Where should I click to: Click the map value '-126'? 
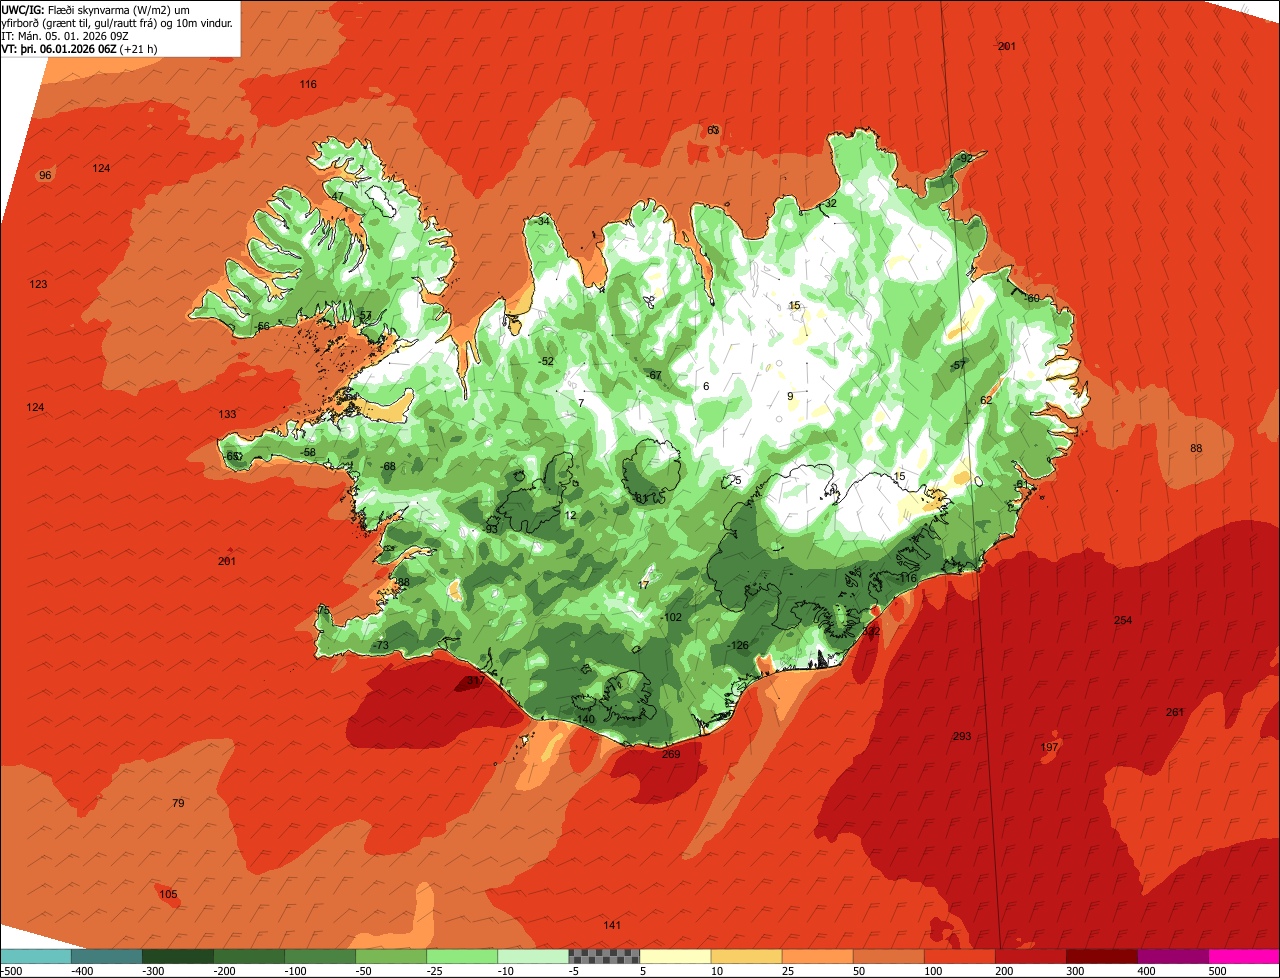tap(739, 646)
